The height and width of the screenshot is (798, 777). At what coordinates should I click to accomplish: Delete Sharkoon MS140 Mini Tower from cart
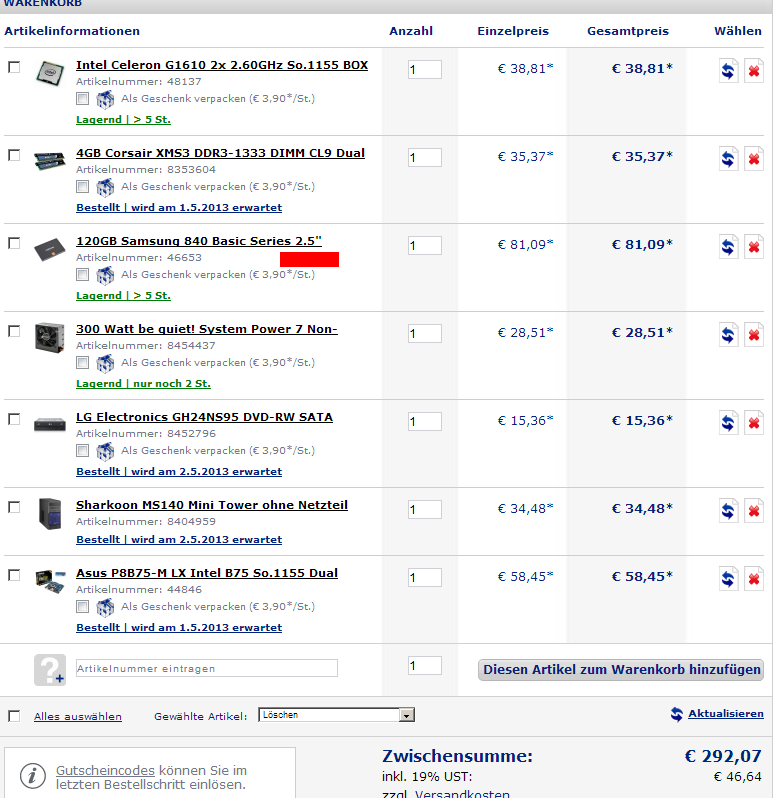(754, 510)
